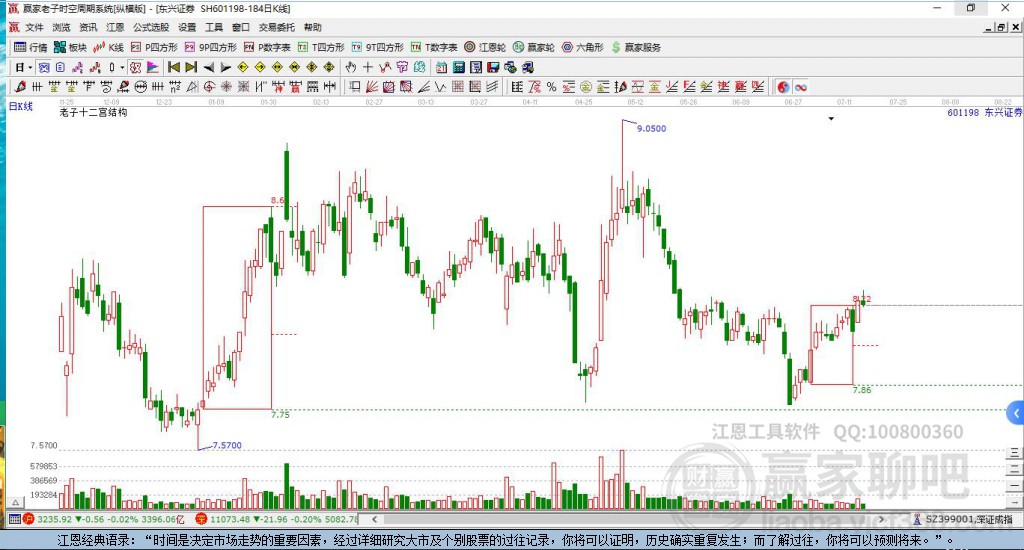
Task: Open the 文件 menu
Action: (34, 27)
